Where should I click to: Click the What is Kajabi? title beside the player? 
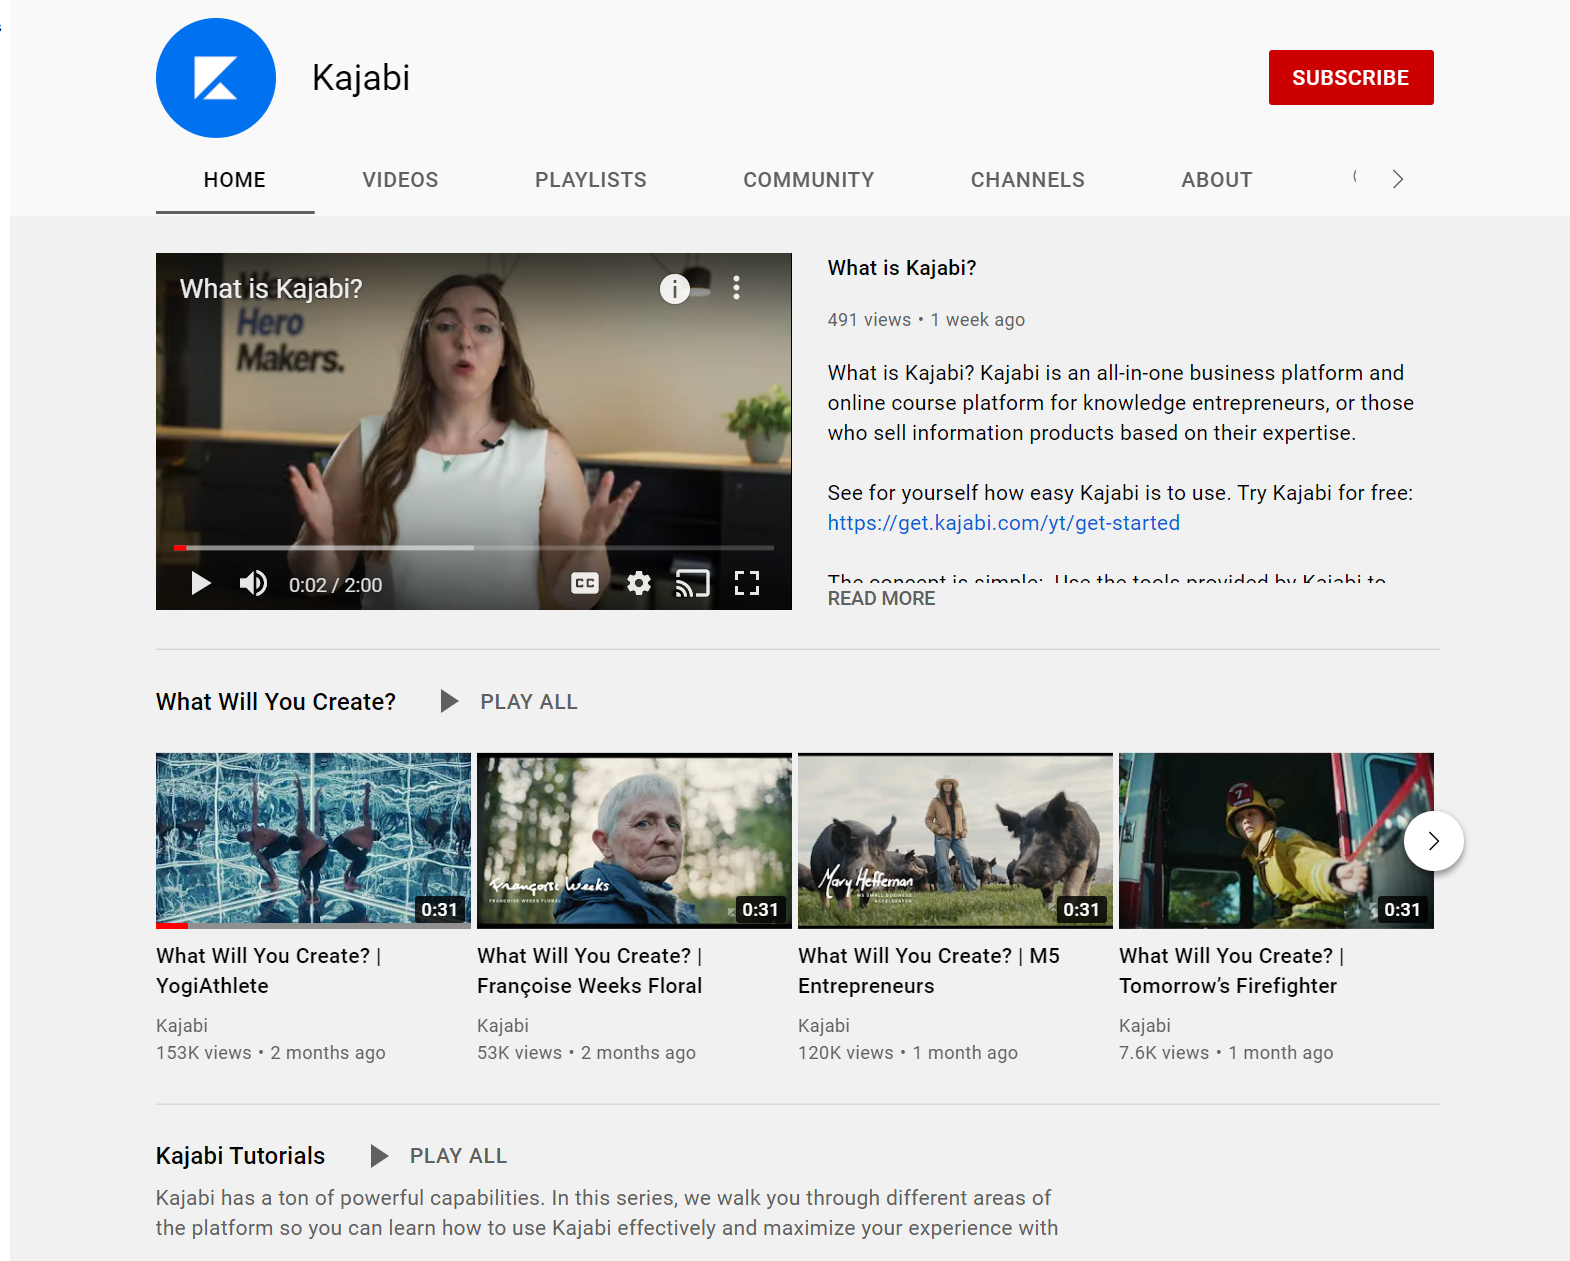tap(902, 268)
